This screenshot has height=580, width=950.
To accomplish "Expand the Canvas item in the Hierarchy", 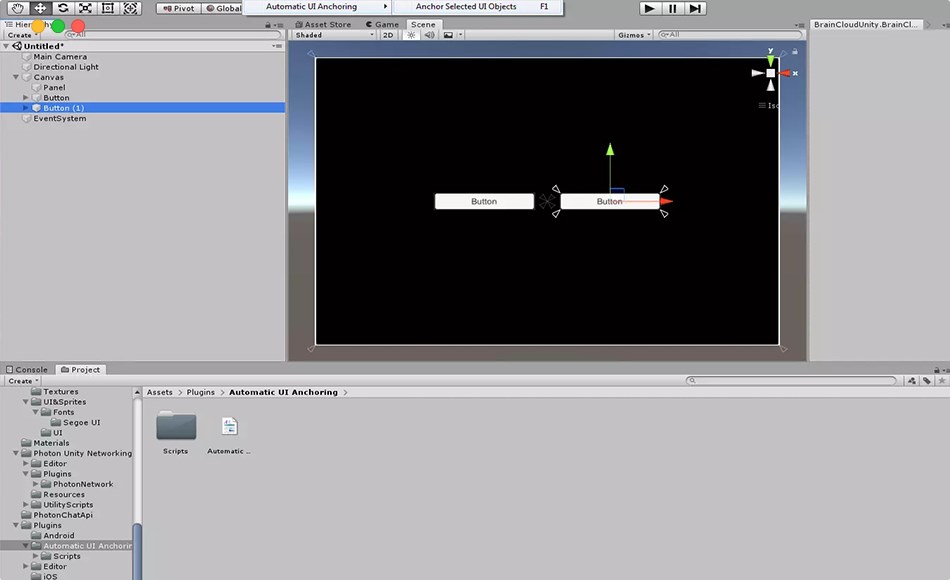I will coord(17,77).
